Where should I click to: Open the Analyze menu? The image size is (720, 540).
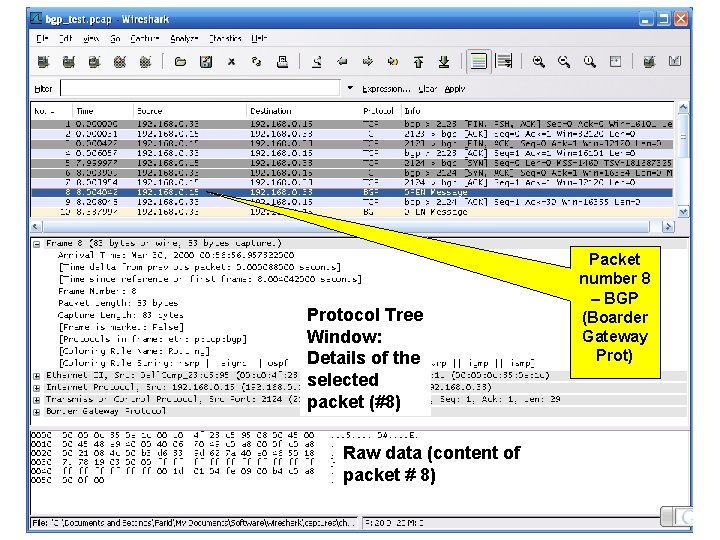pyautogui.click(x=184, y=39)
